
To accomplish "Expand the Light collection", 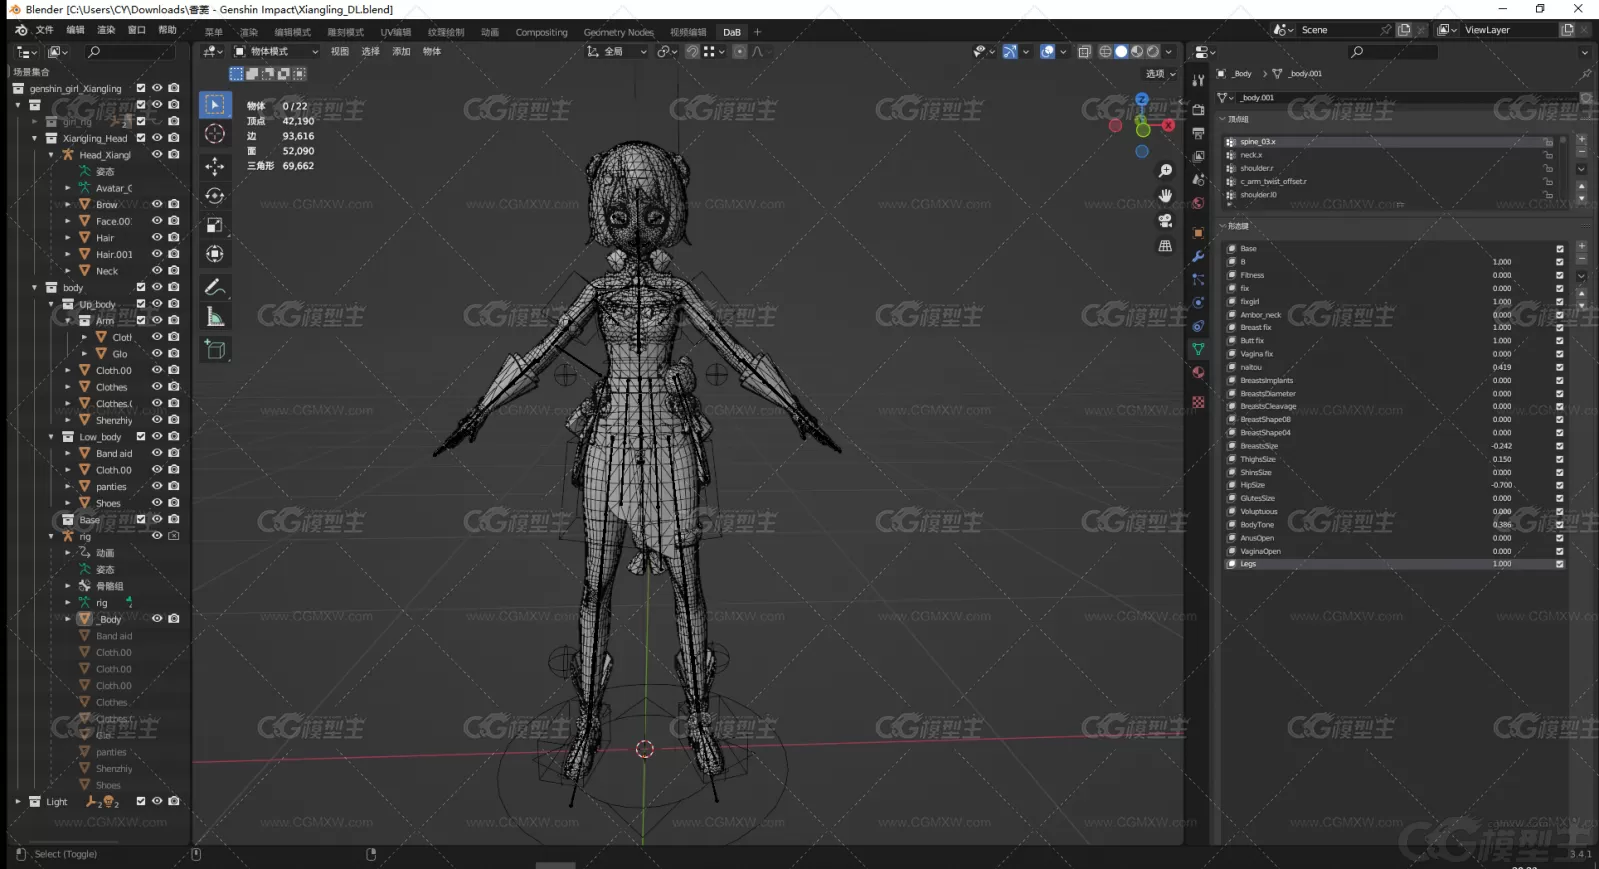I will [18, 801].
